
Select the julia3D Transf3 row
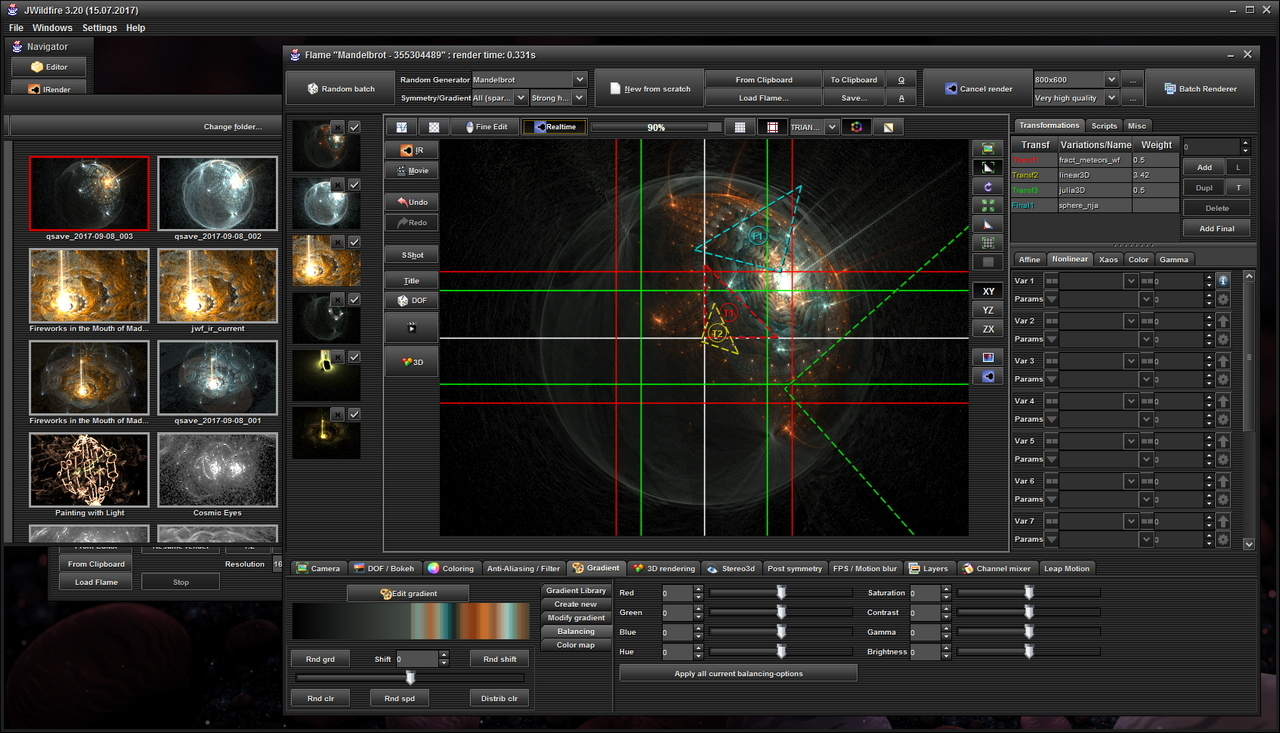(x=1094, y=190)
